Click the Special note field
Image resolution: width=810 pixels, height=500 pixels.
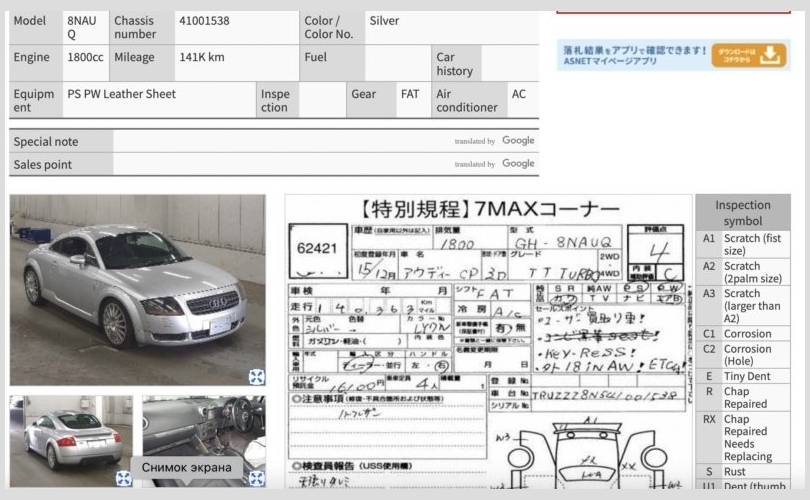click(x=280, y=141)
